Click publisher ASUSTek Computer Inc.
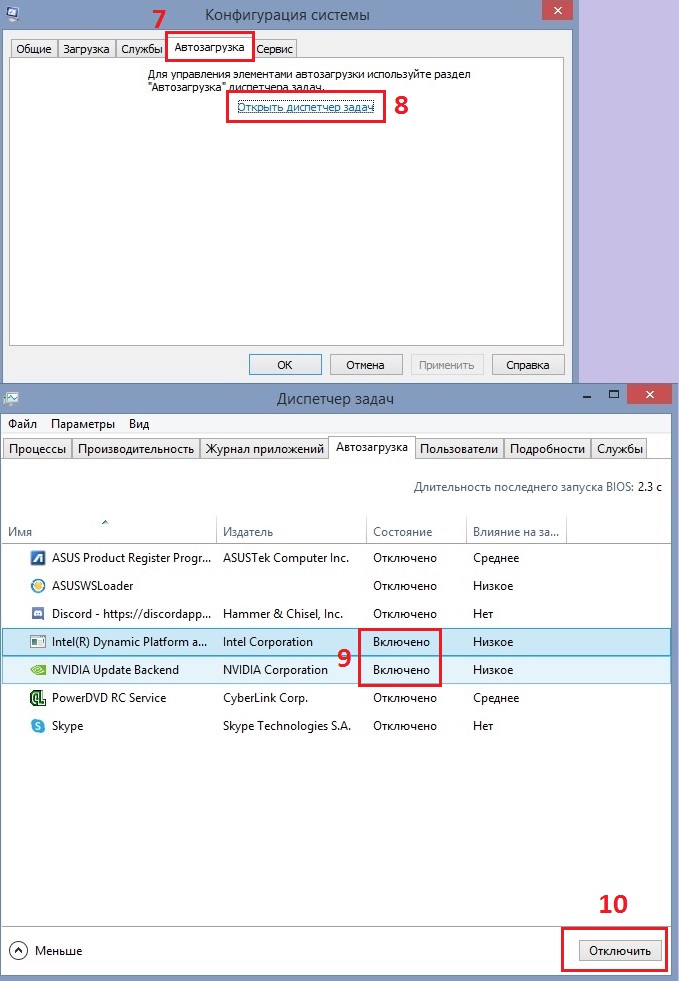 (286, 557)
